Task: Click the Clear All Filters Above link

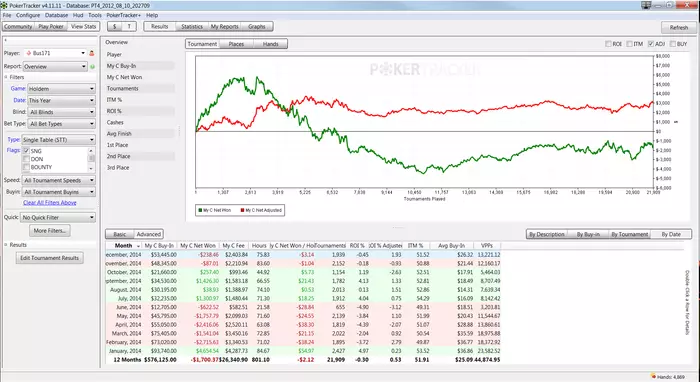Action: coord(50,203)
